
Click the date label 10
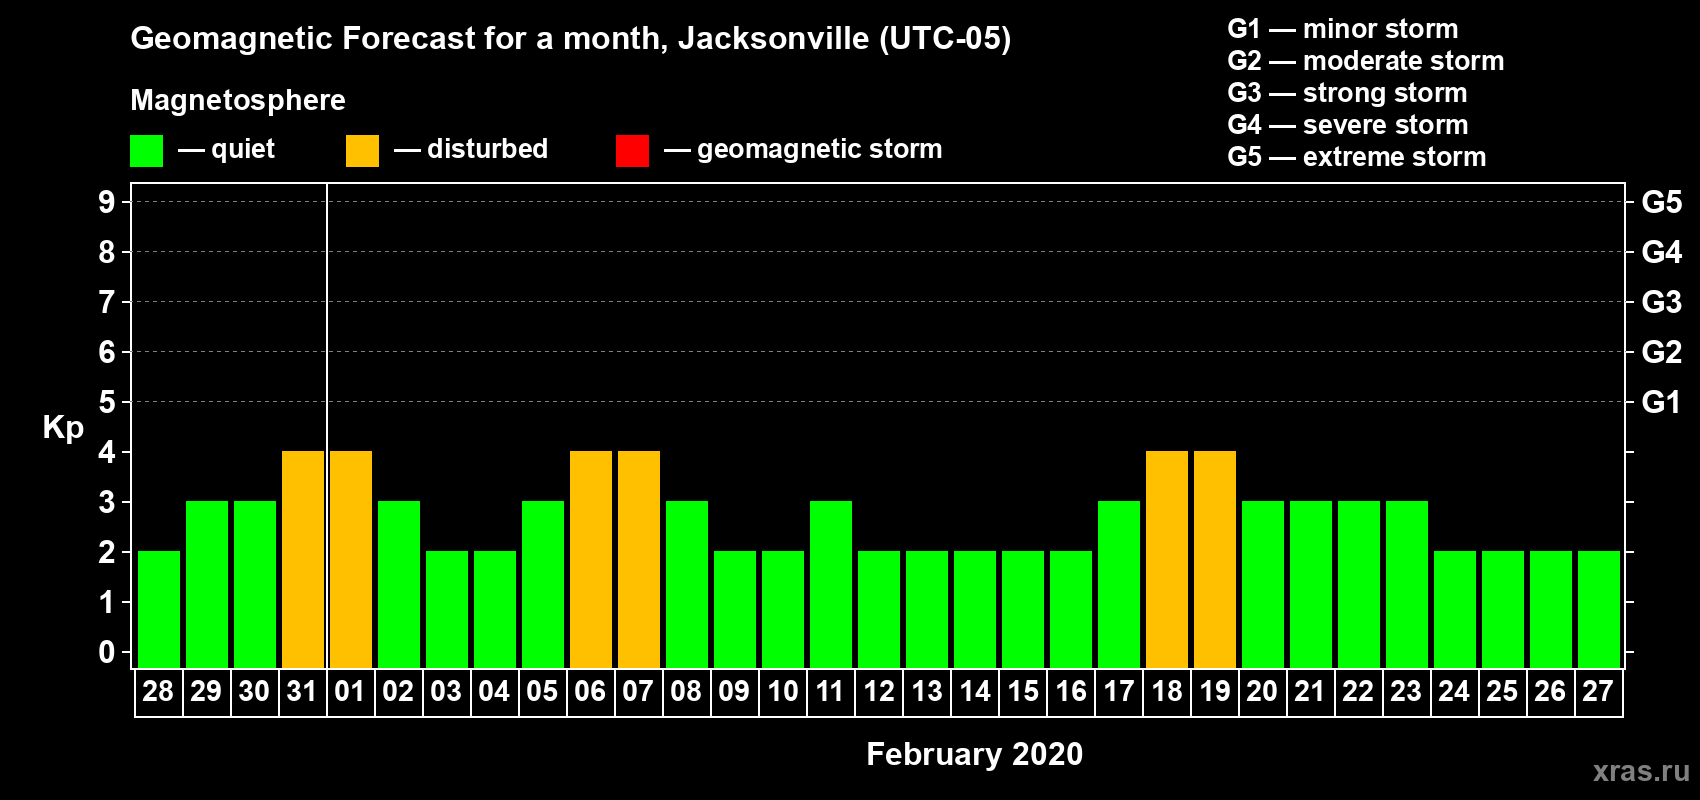point(783,691)
